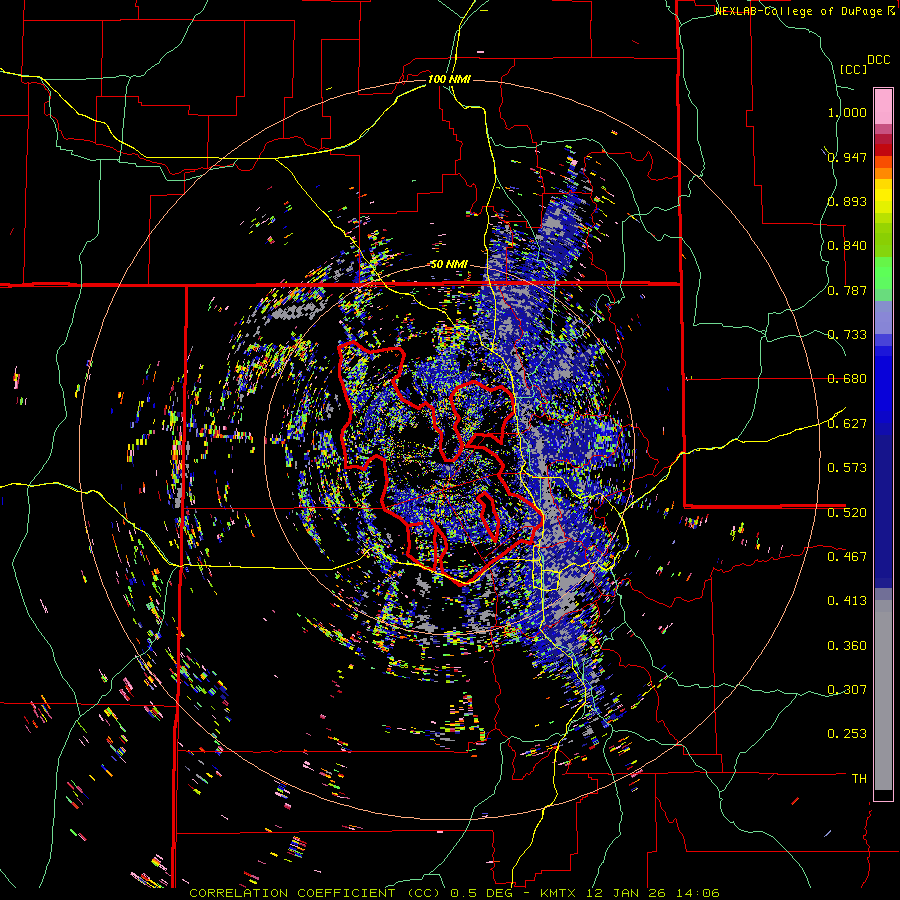Image resolution: width=900 pixels, height=900 pixels.
Task: Pick the black segment beside TH
Action: click(x=883, y=795)
